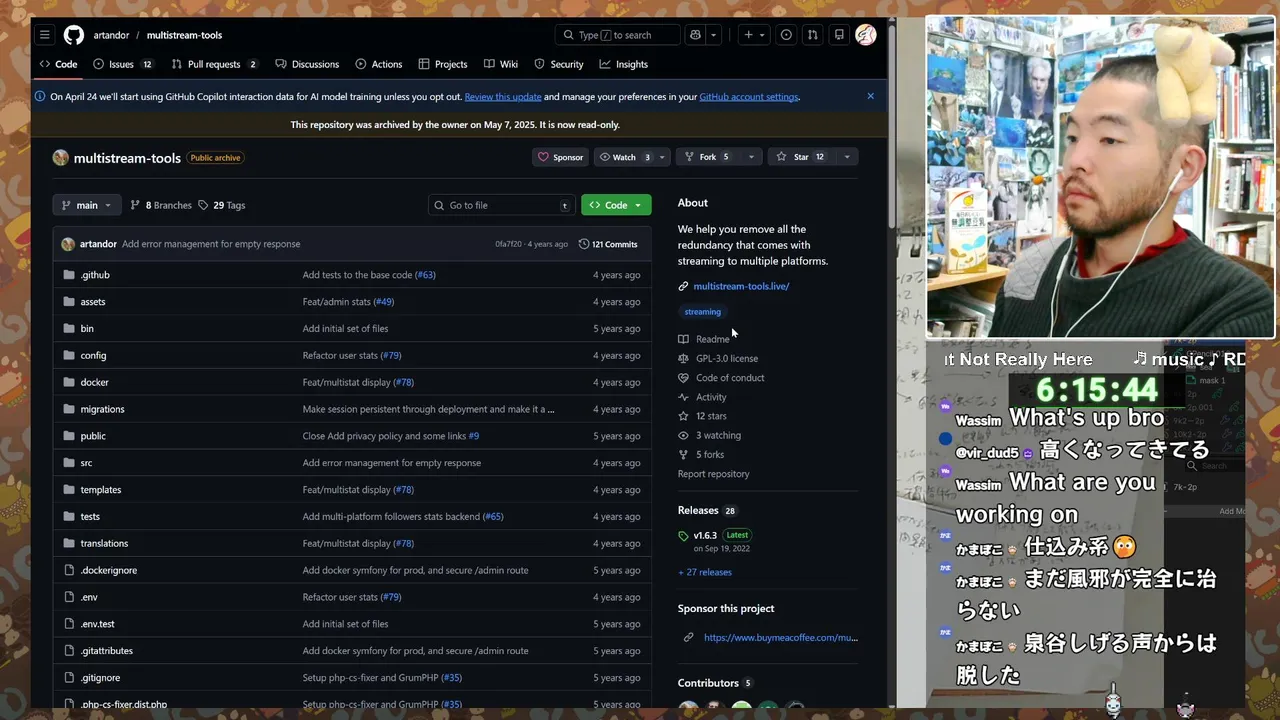Open the Insights tab

tap(624, 64)
